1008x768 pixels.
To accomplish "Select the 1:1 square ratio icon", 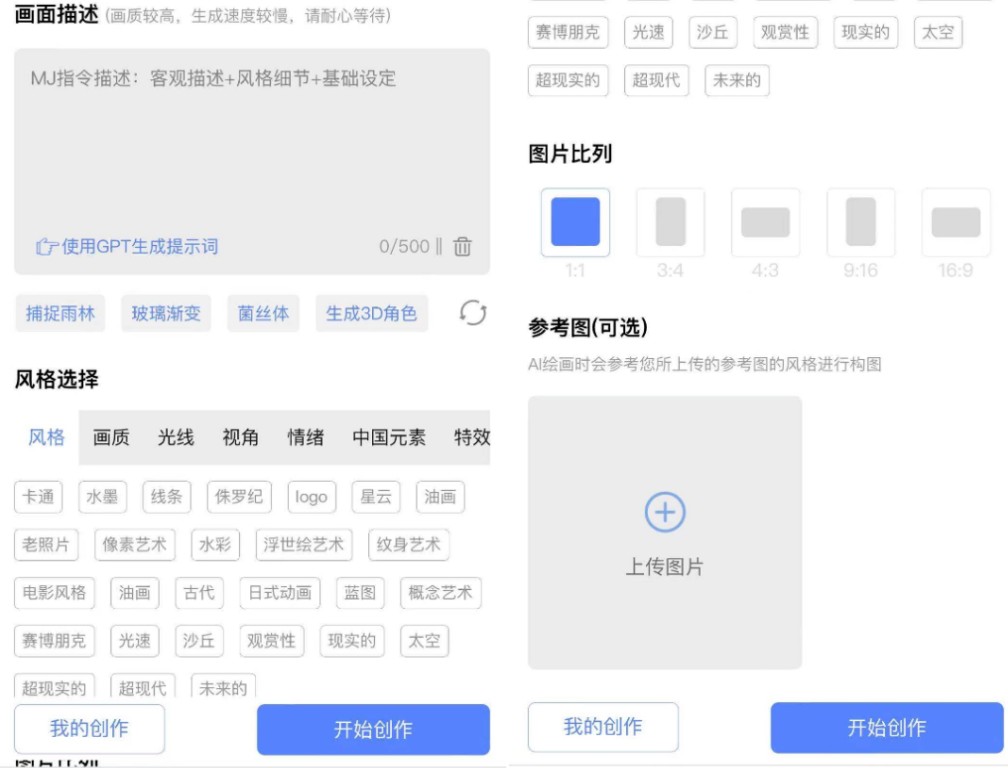I will [575, 222].
